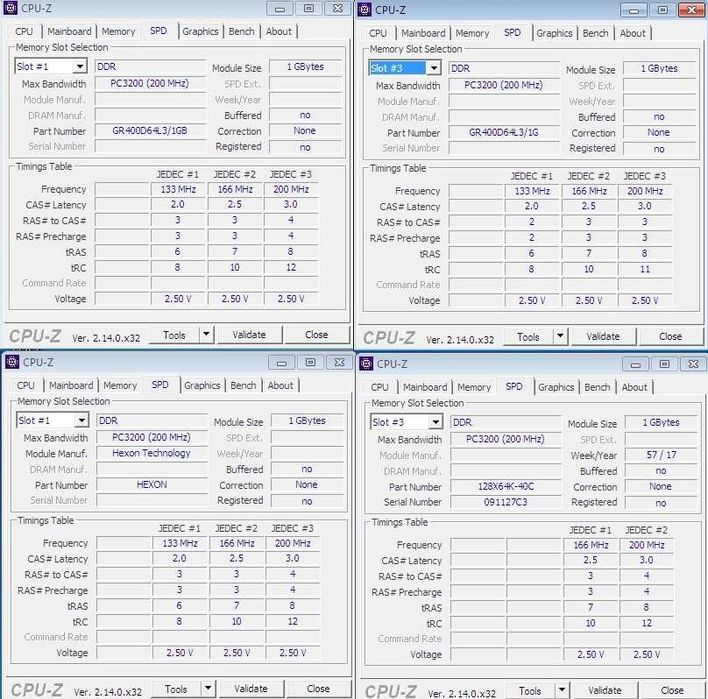
Task: Open About tab in highlighted Slot #3 window
Action: click(633, 33)
